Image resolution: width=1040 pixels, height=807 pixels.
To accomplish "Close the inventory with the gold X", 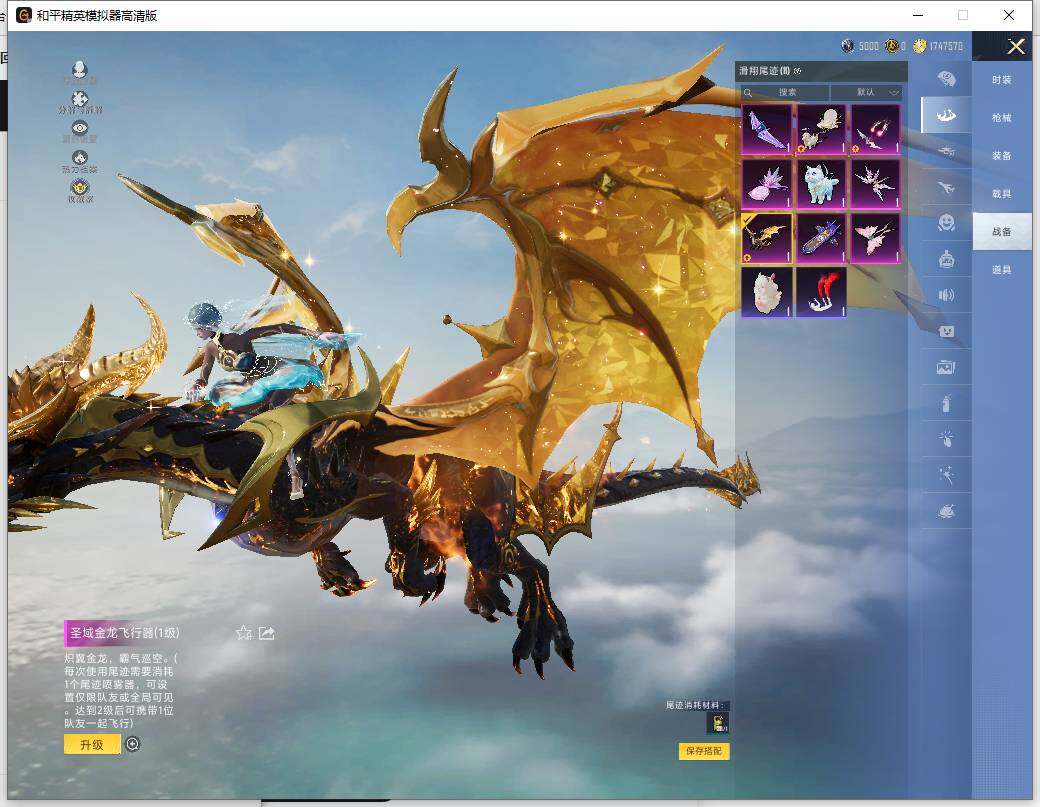I will 1015,46.
